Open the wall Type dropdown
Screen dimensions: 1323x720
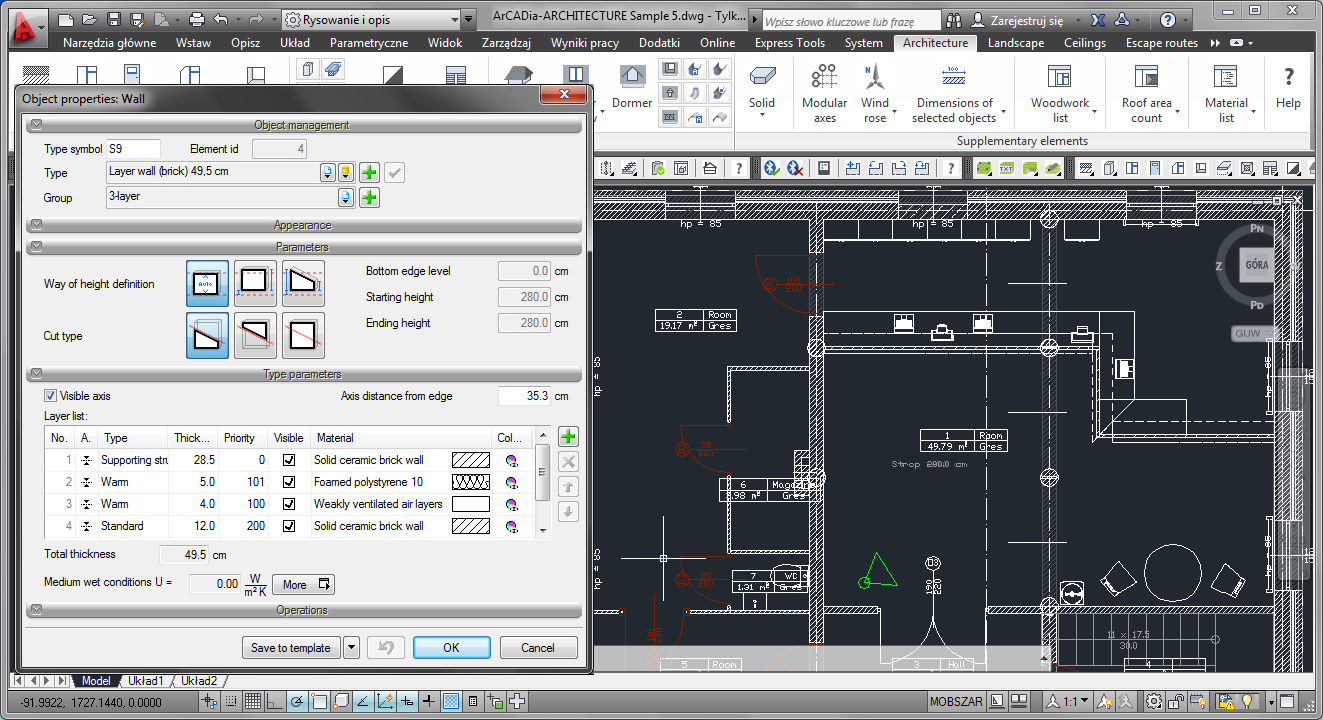coord(327,173)
